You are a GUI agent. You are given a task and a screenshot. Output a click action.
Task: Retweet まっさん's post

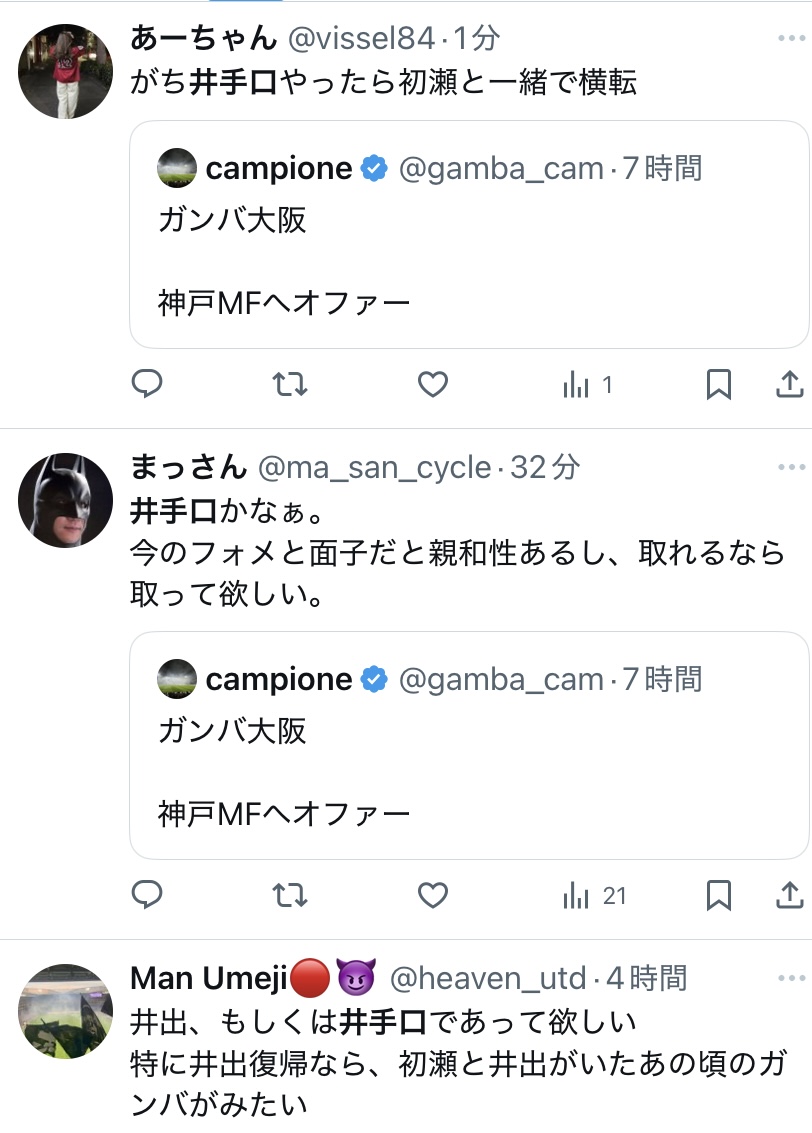[x=290, y=895]
